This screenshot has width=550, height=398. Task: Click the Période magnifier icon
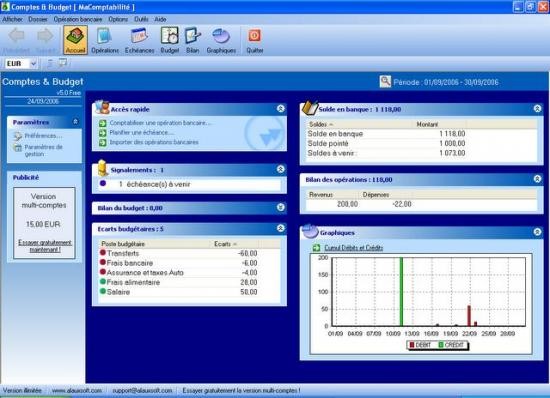click(385, 82)
